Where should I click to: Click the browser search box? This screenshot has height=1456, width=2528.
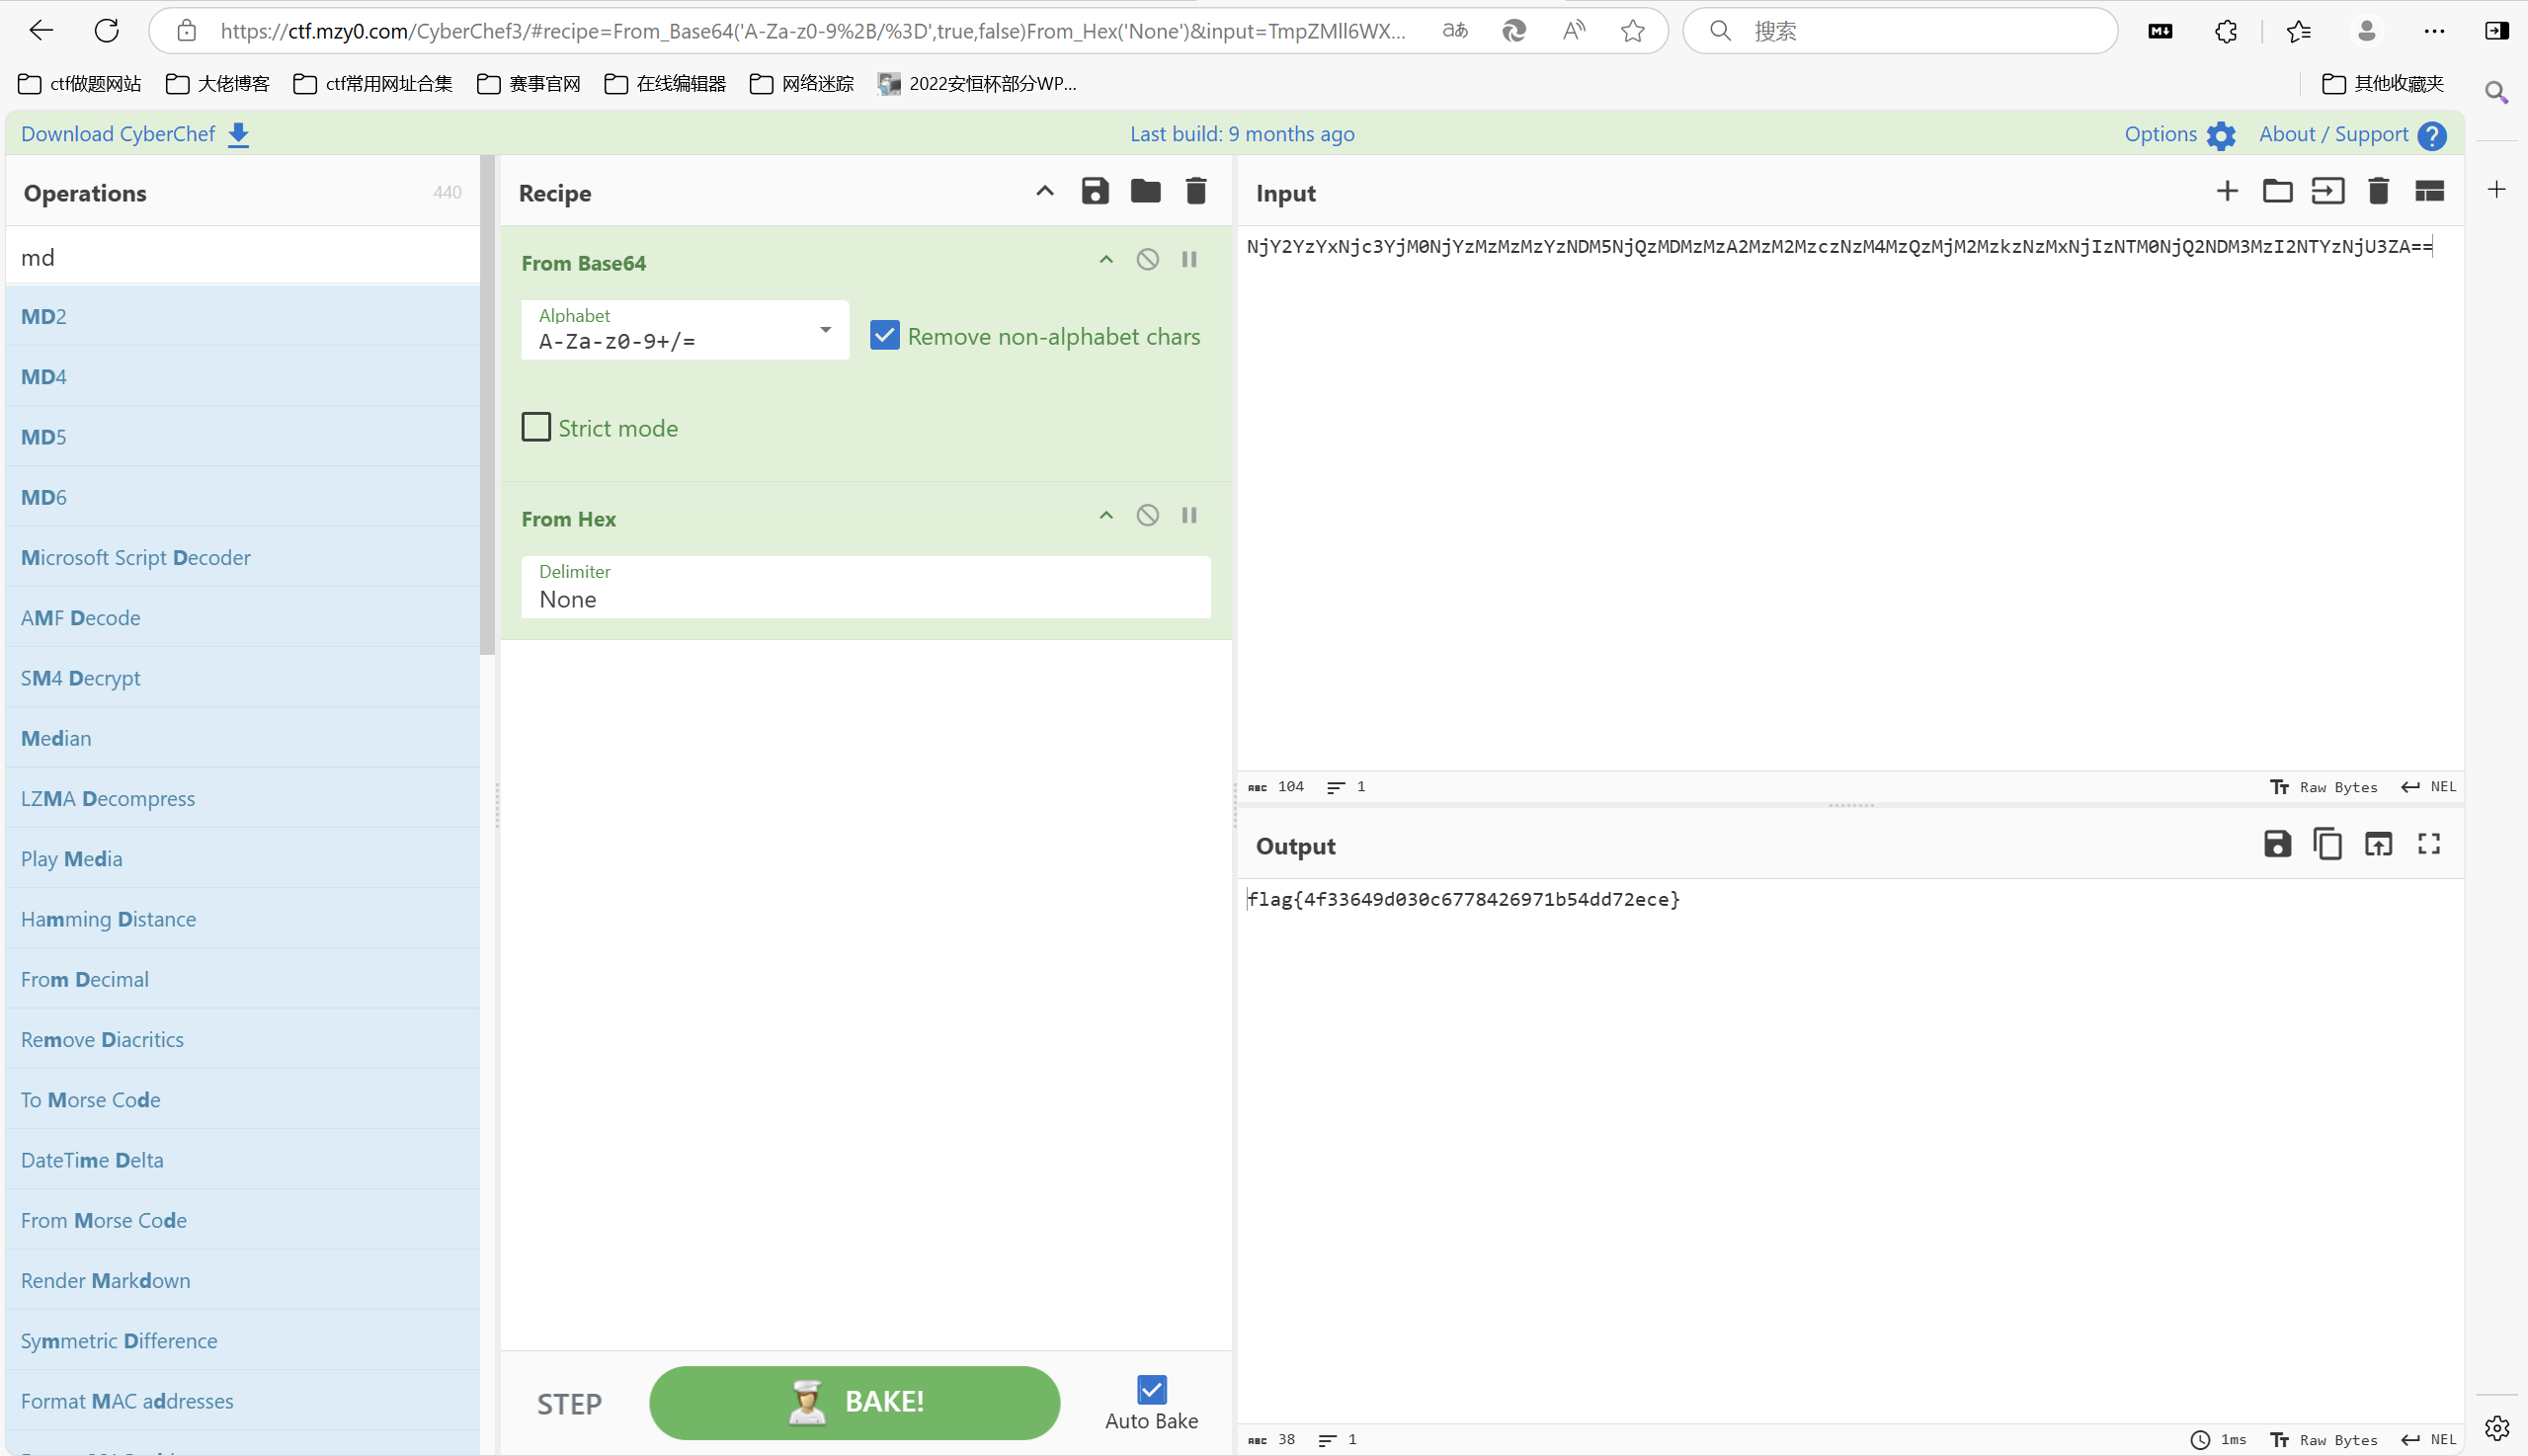(1900, 31)
